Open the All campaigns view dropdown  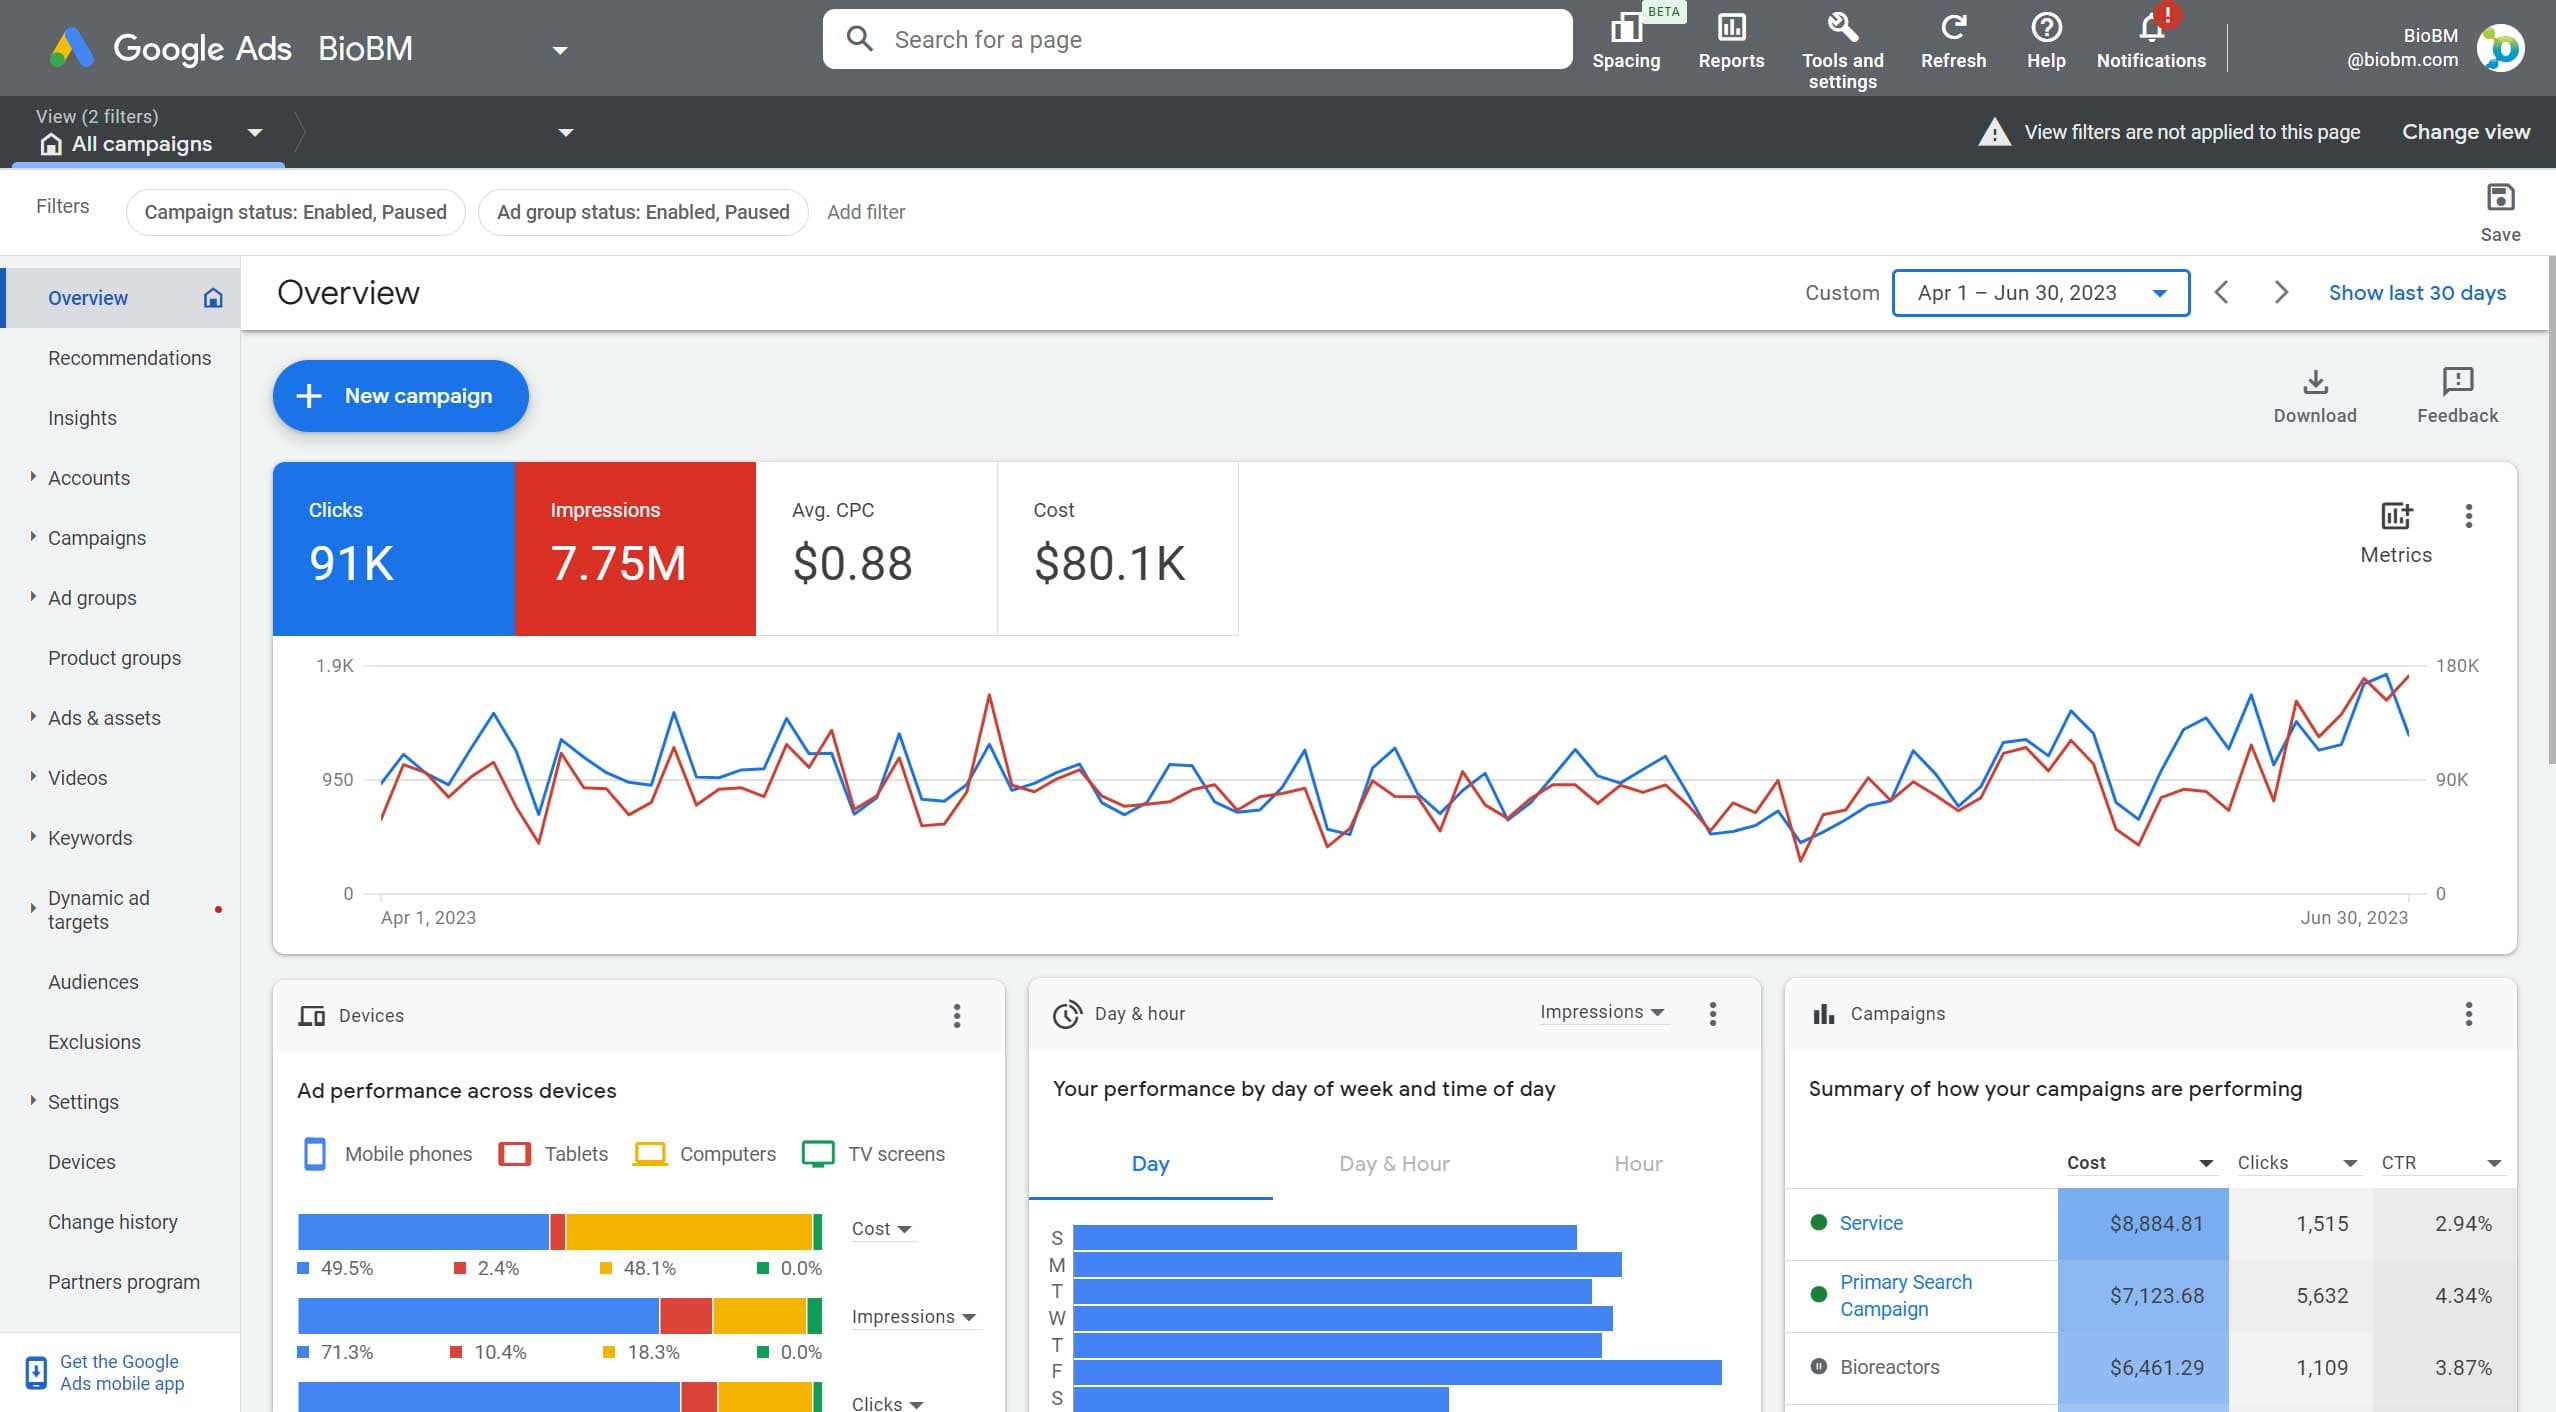click(255, 132)
